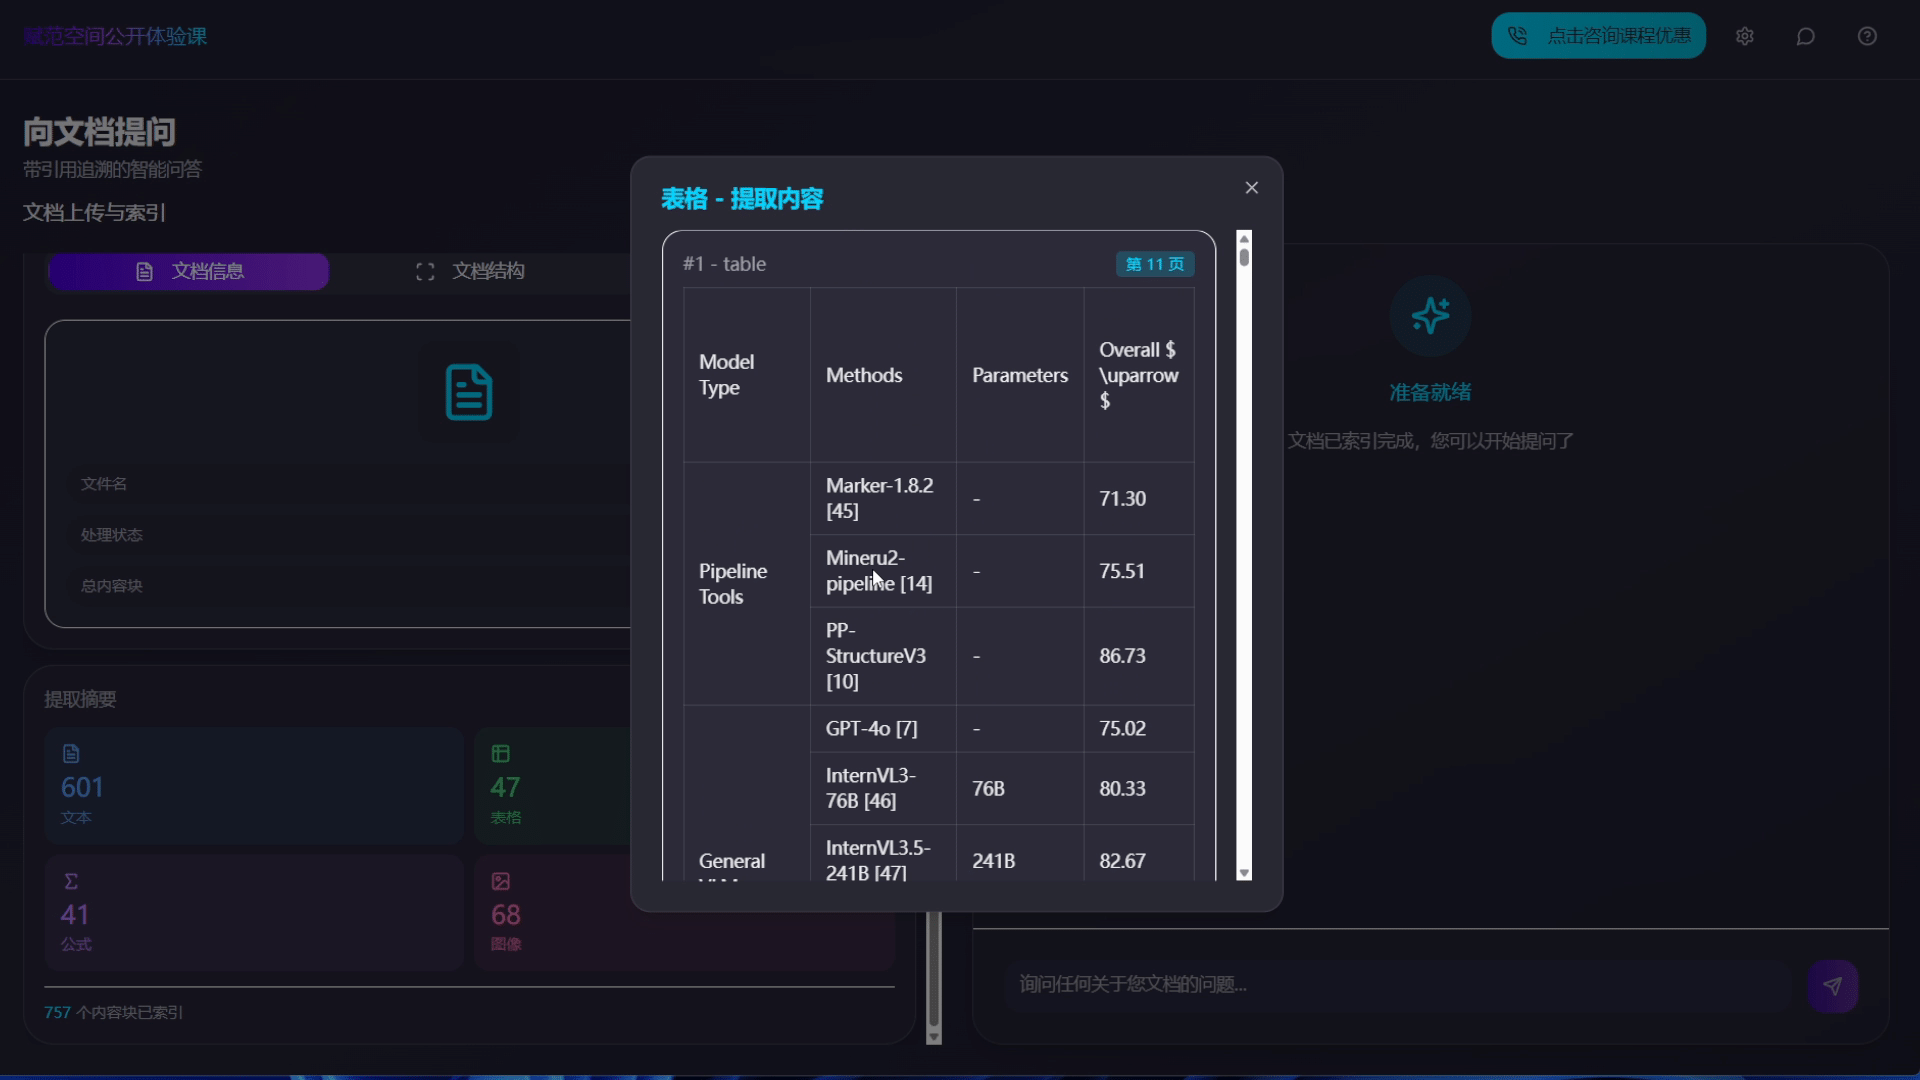Click the image icon above 68
1920x1080 pixels.
(501, 881)
